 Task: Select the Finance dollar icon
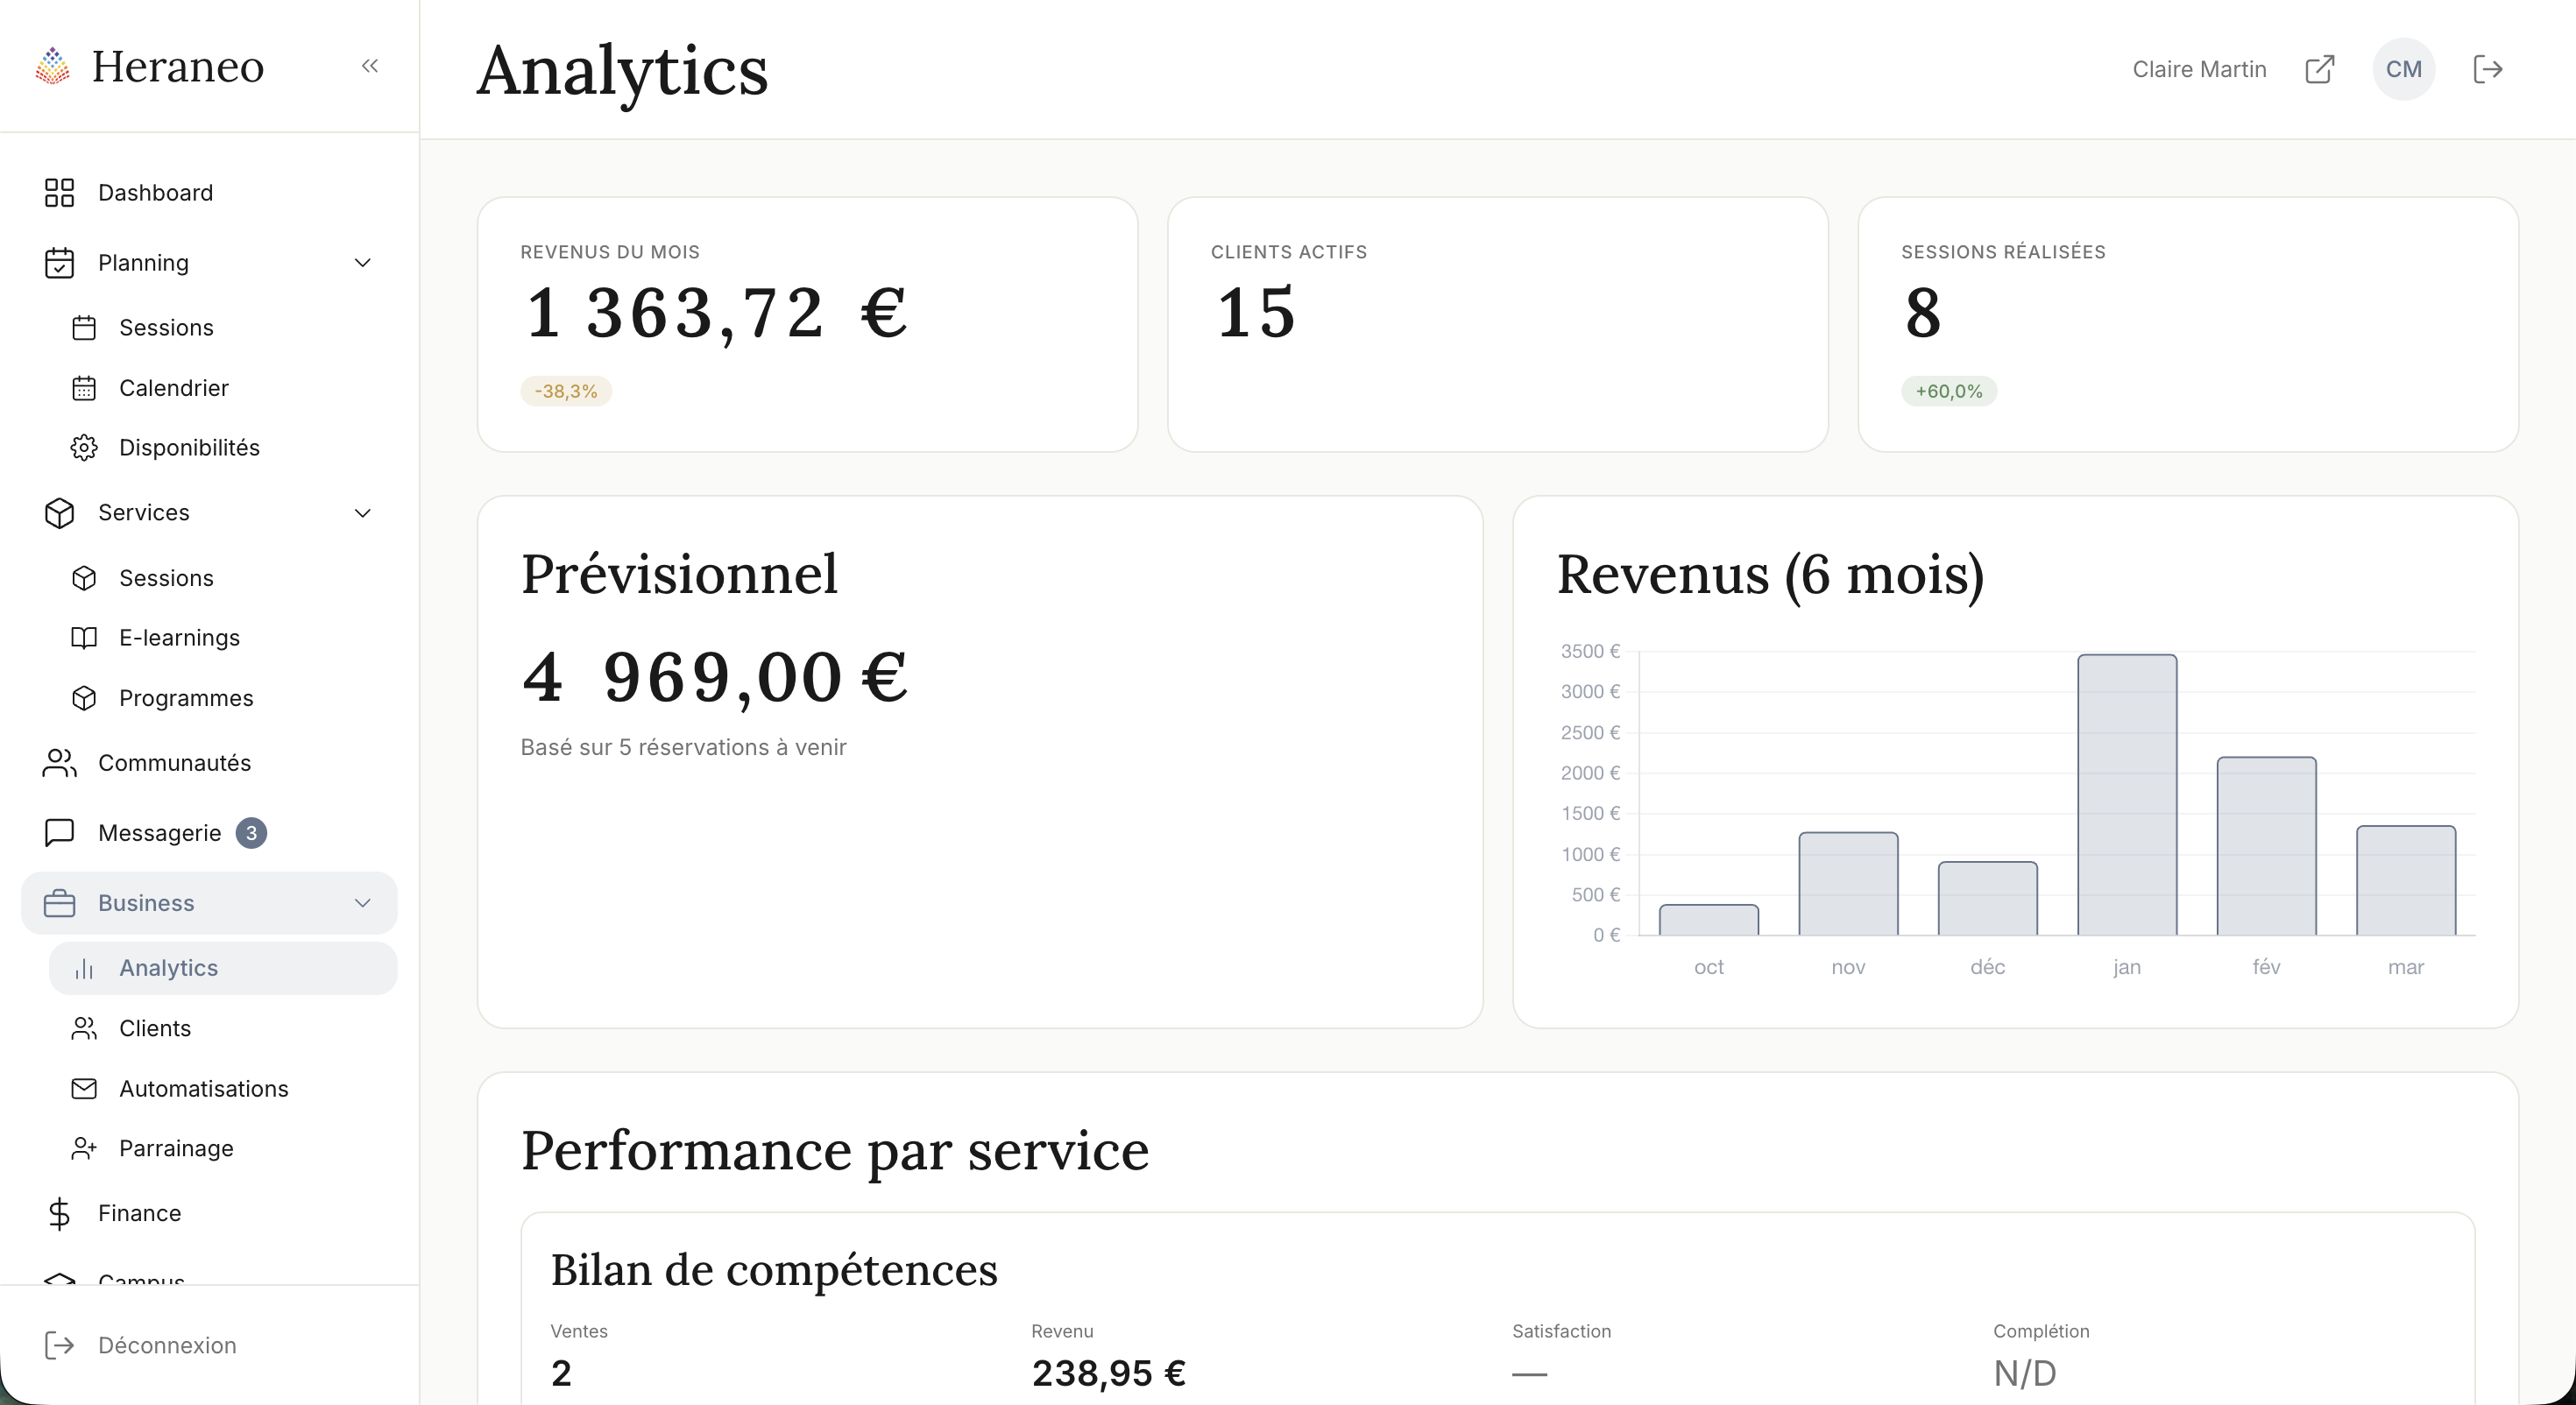59,1213
